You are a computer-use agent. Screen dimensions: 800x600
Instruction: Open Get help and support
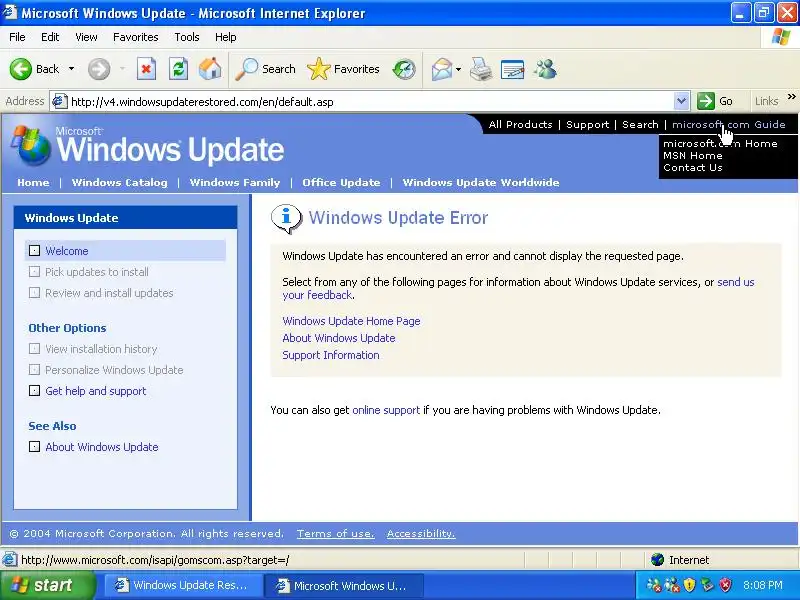(x=95, y=391)
